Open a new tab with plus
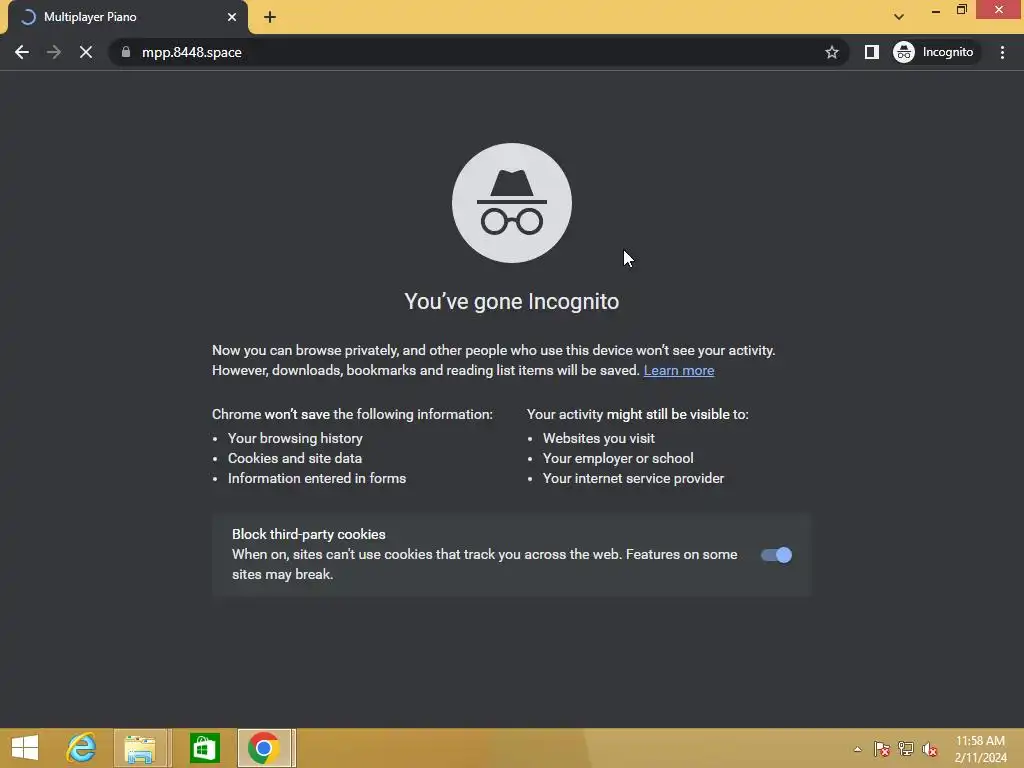Image resolution: width=1024 pixels, height=768 pixels. click(x=270, y=17)
